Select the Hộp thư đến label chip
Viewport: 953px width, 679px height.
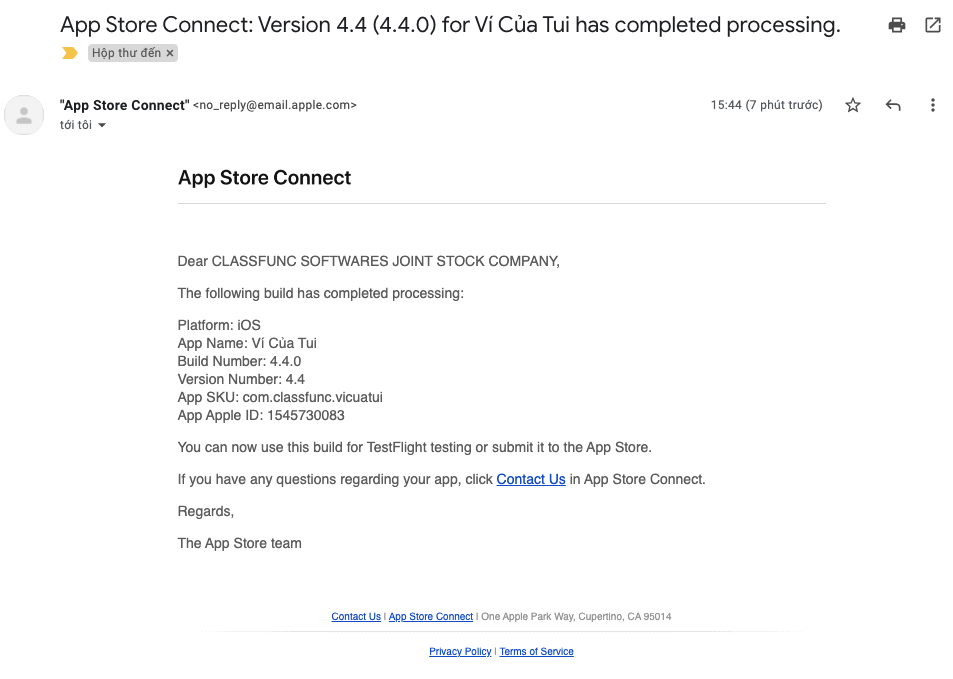(x=128, y=53)
